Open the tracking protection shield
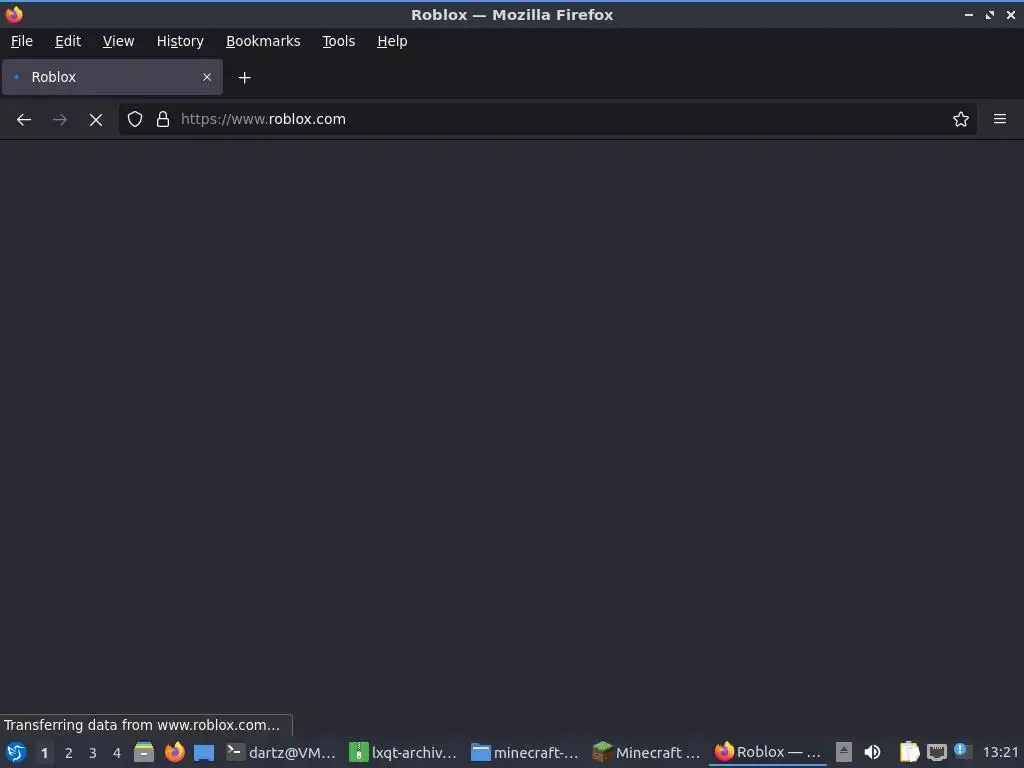Screen dimensions: 1024x768 (x=135, y=120)
